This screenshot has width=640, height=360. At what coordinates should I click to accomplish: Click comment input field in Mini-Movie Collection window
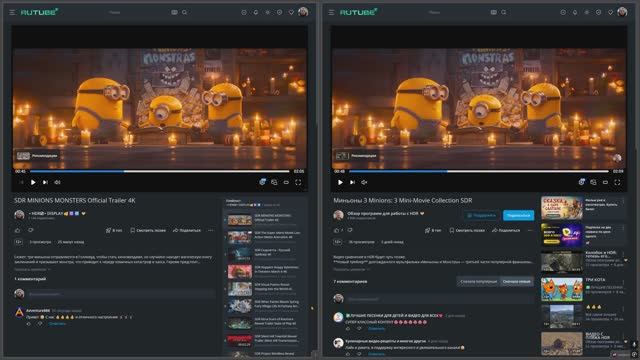tap(440, 299)
